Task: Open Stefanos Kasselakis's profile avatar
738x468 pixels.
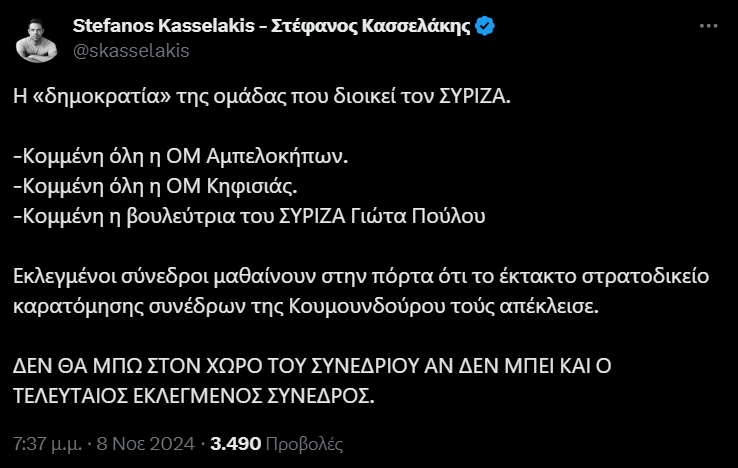Action: 37,38
